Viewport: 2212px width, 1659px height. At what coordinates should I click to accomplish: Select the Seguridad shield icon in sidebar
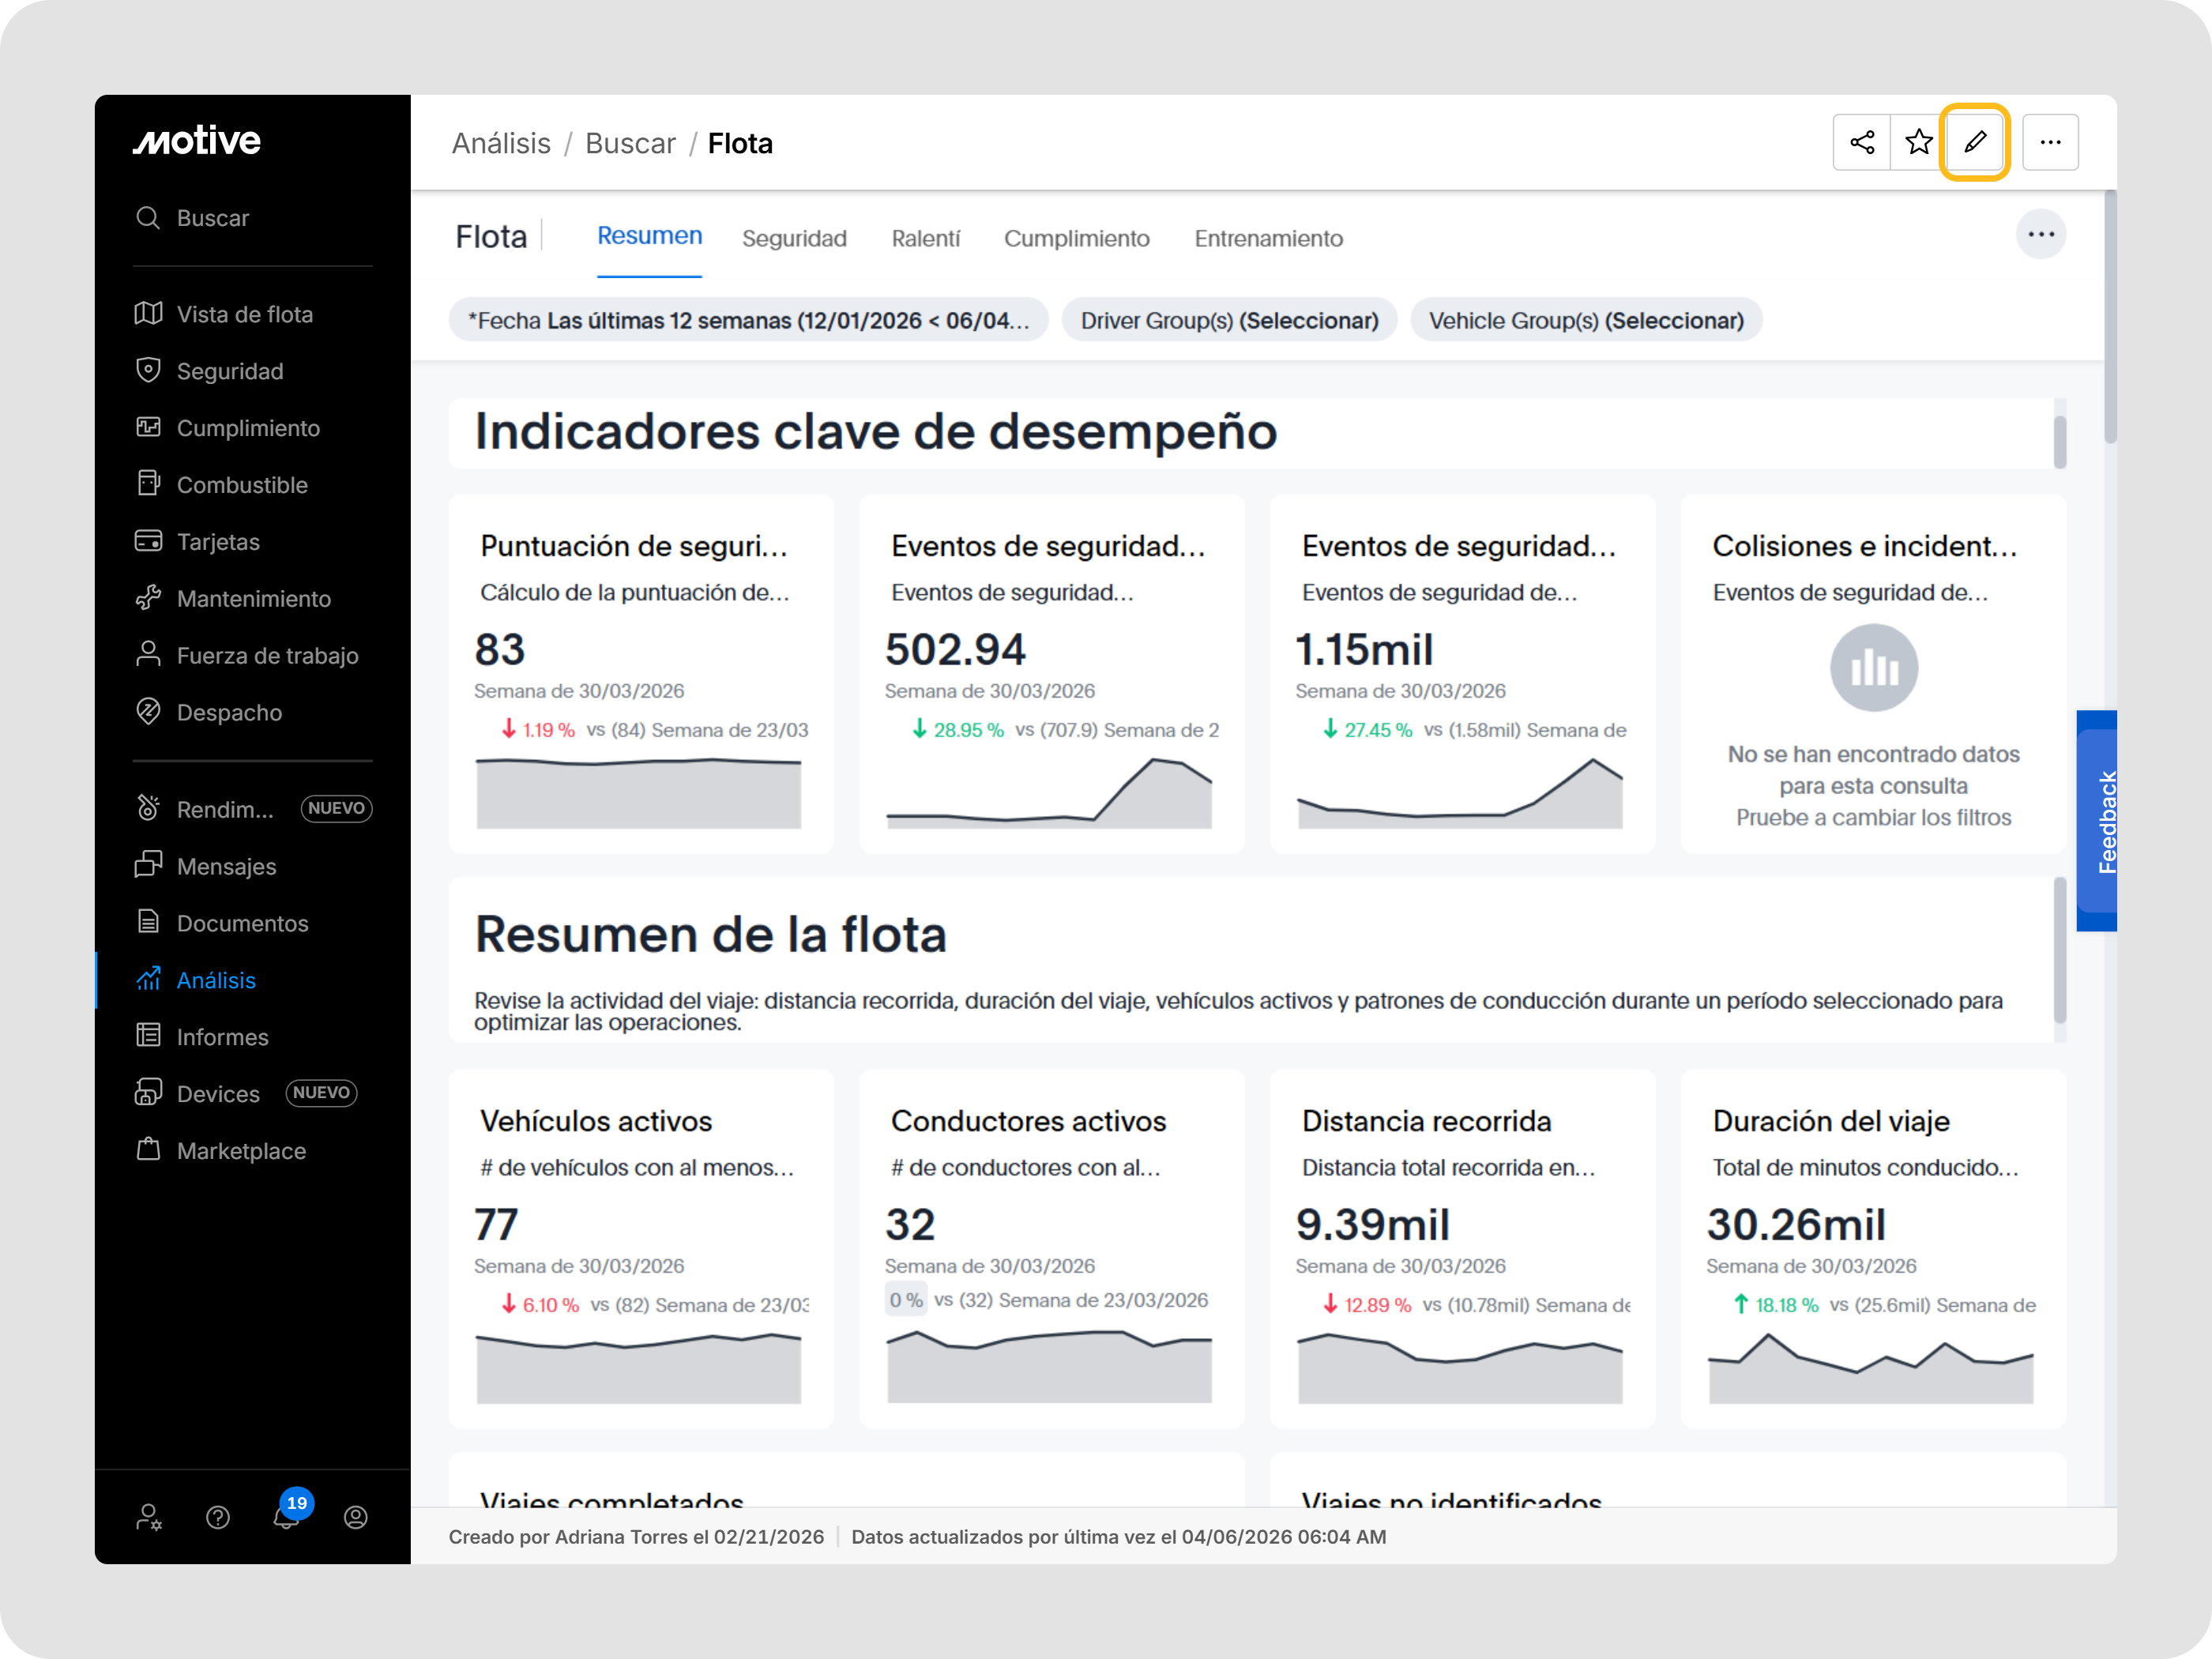(149, 370)
